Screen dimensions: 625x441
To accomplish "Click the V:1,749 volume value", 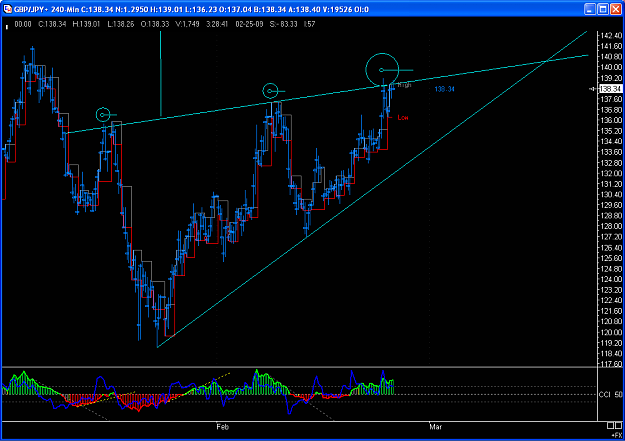I will pos(187,24).
